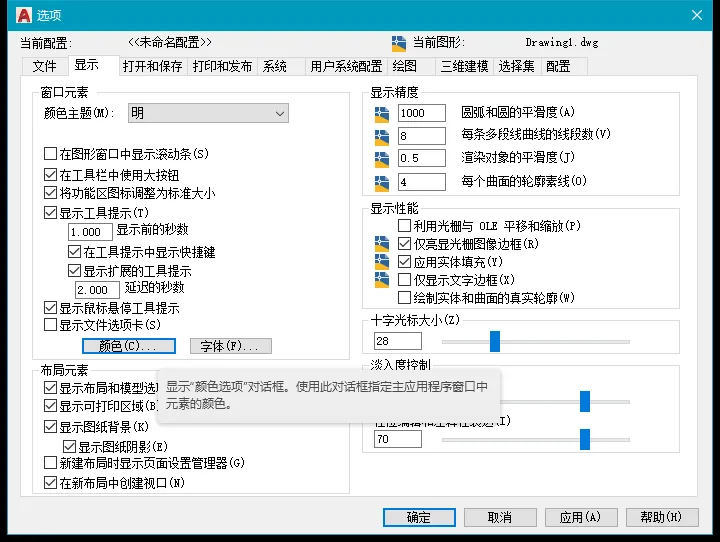Click the 渲染对象的平滑度 field showing 0.5
This screenshot has width=720, height=542.
(x=422, y=158)
